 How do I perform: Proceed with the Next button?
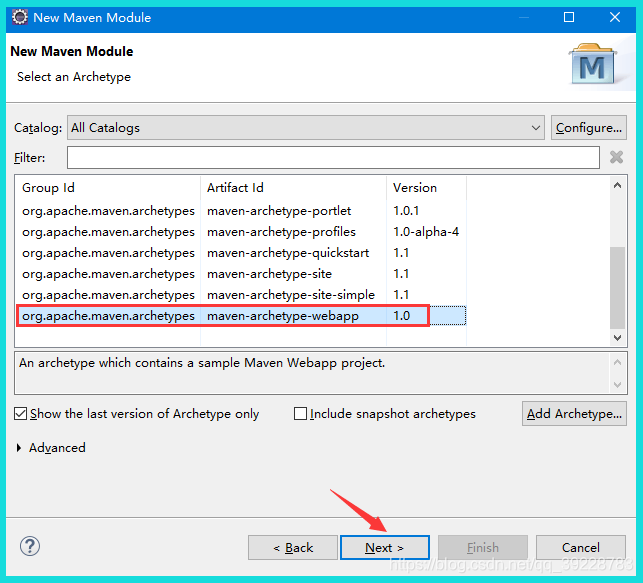pos(385,547)
